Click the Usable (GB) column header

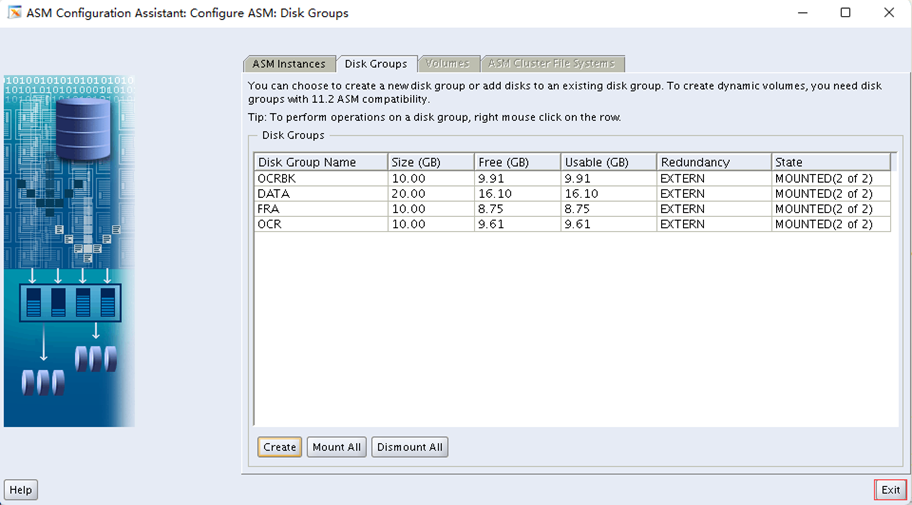608,162
